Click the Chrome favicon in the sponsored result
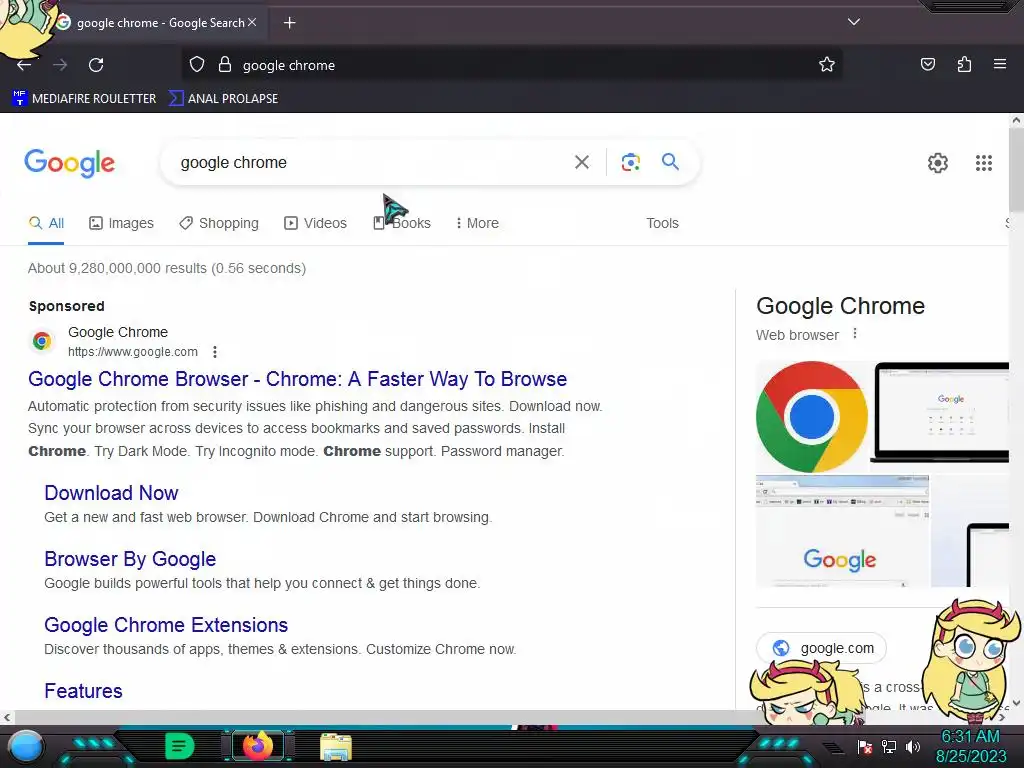This screenshot has height=768, width=1024. tap(42, 341)
